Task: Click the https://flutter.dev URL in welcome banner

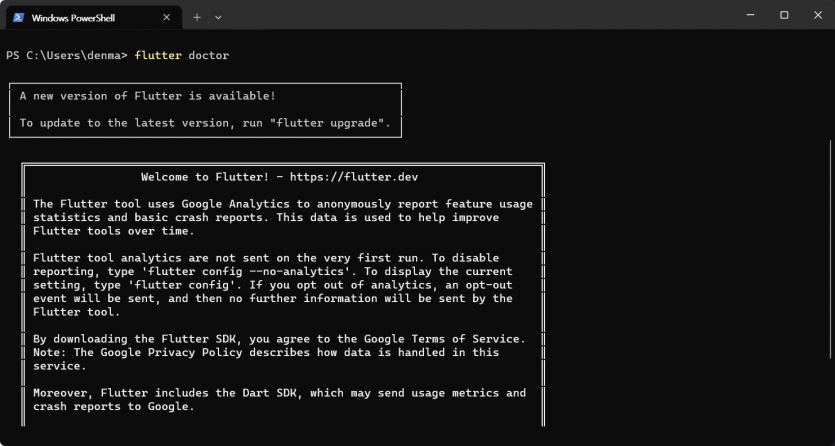Action: pos(354,177)
